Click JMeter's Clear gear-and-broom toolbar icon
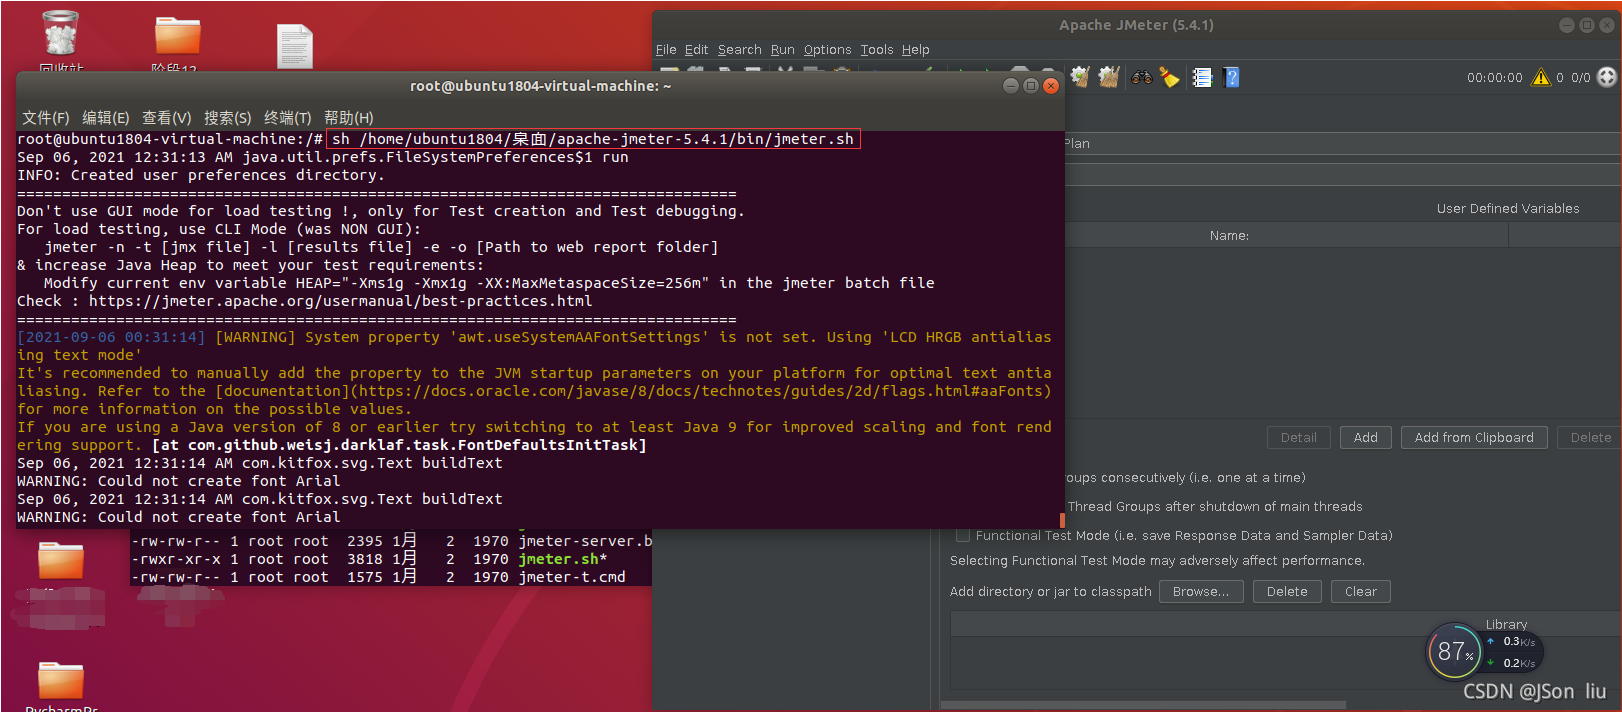 (x=1080, y=77)
